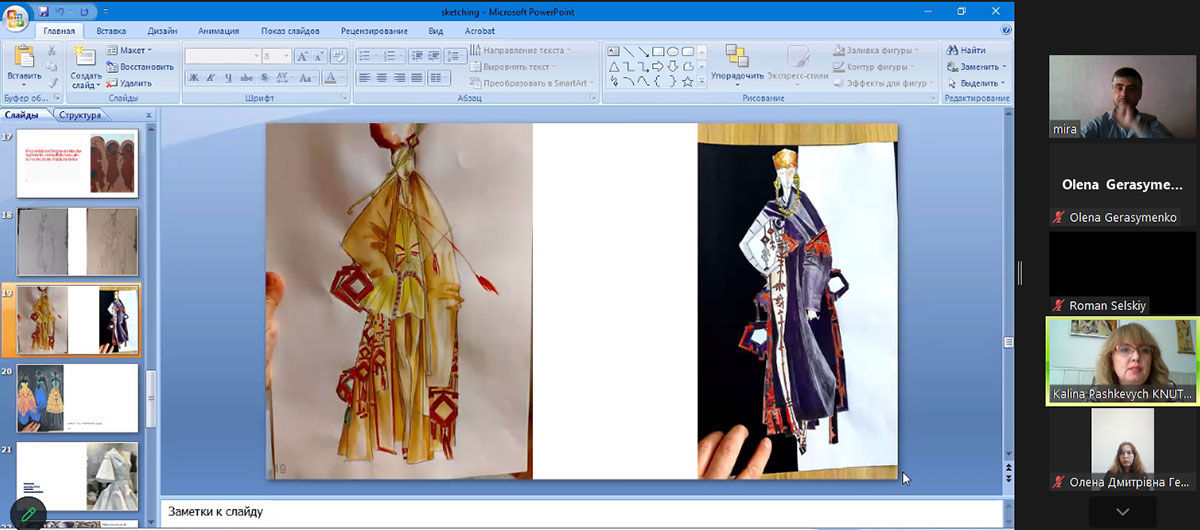Open the Вставка ribbon tab
1200x530 pixels.
coord(112,31)
